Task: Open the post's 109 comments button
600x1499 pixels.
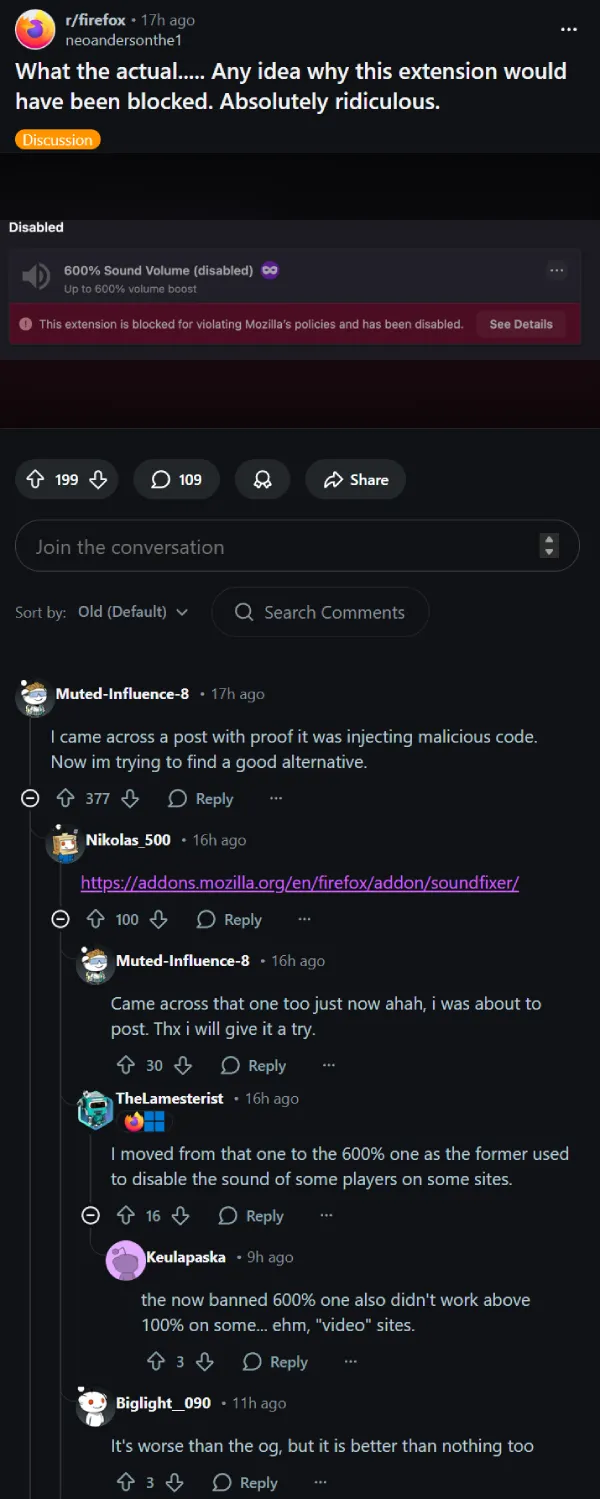Action: coord(176,480)
